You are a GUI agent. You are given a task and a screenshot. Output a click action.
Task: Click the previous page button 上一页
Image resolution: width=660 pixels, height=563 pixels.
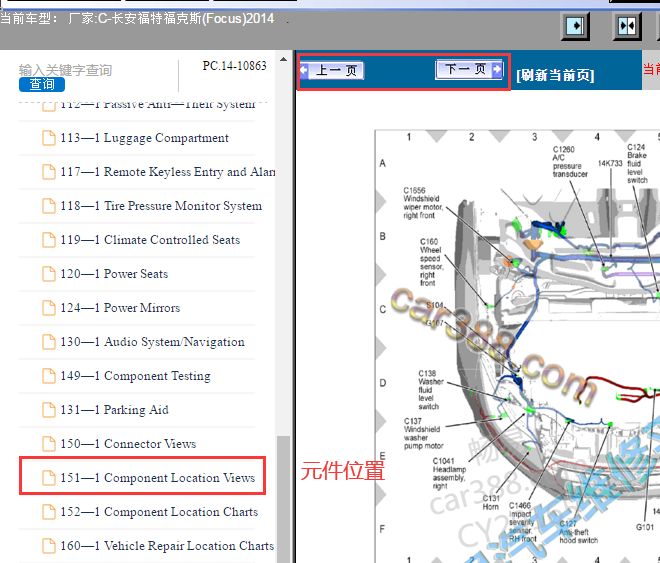point(332,70)
